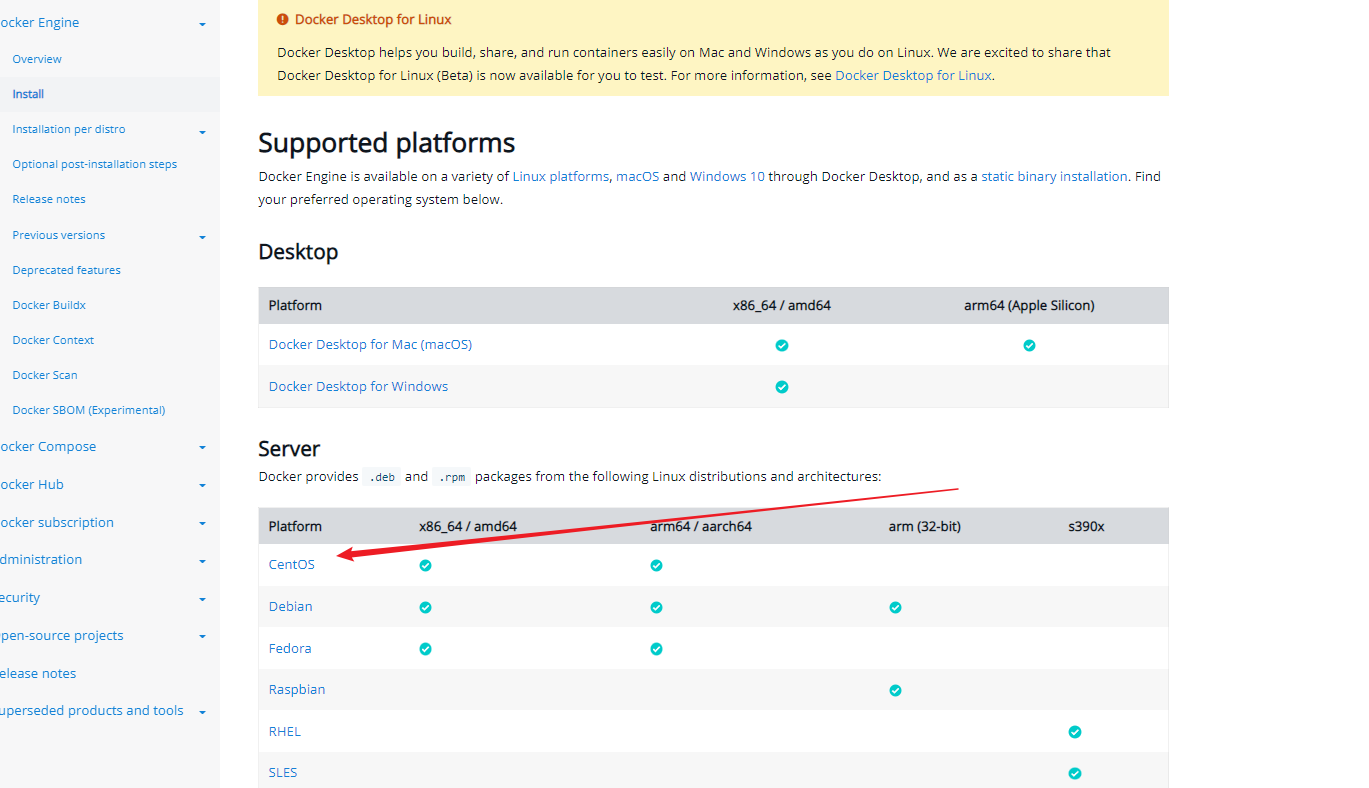Open the CentOS platform link
The image size is (1369, 788).
(292, 564)
